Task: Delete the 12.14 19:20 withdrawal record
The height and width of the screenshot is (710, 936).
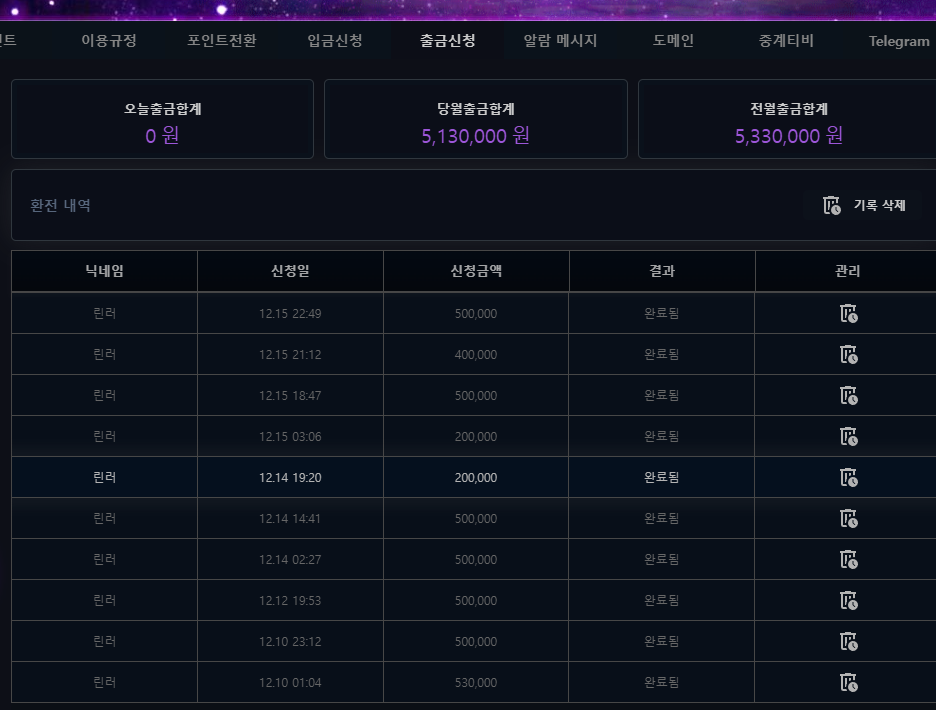Action: [x=848, y=478]
